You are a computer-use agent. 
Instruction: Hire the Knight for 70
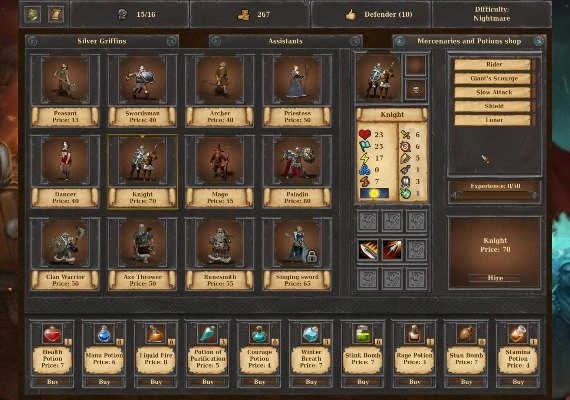[495, 278]
